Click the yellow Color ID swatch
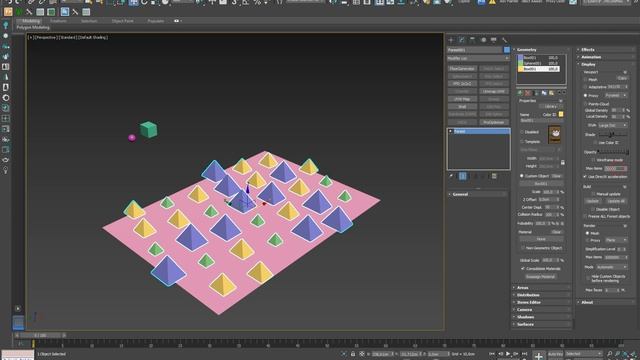 pyautogui.click(x=561, y=114)
